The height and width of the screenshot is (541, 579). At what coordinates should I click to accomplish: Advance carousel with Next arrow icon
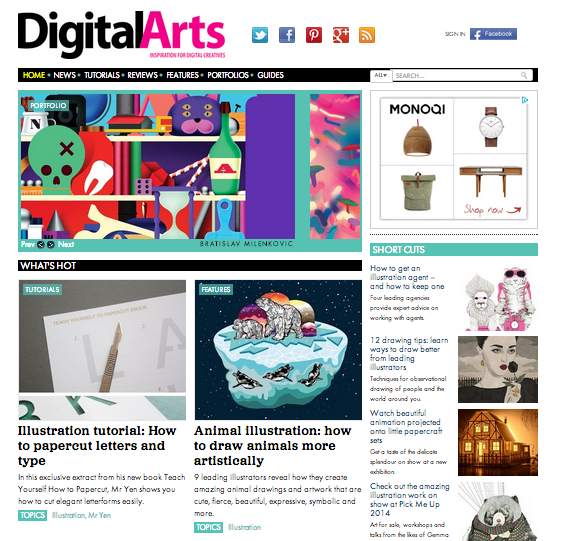click(x=51, y=244)
